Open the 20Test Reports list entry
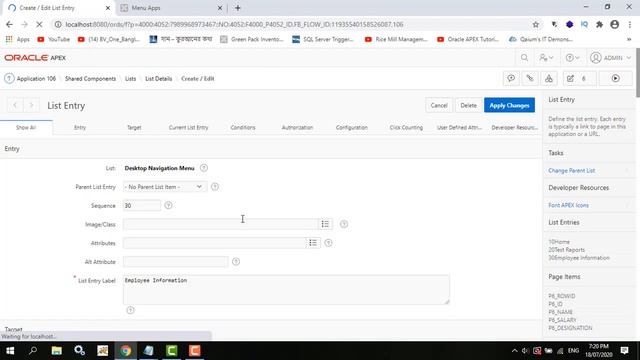 click(567, 249)
